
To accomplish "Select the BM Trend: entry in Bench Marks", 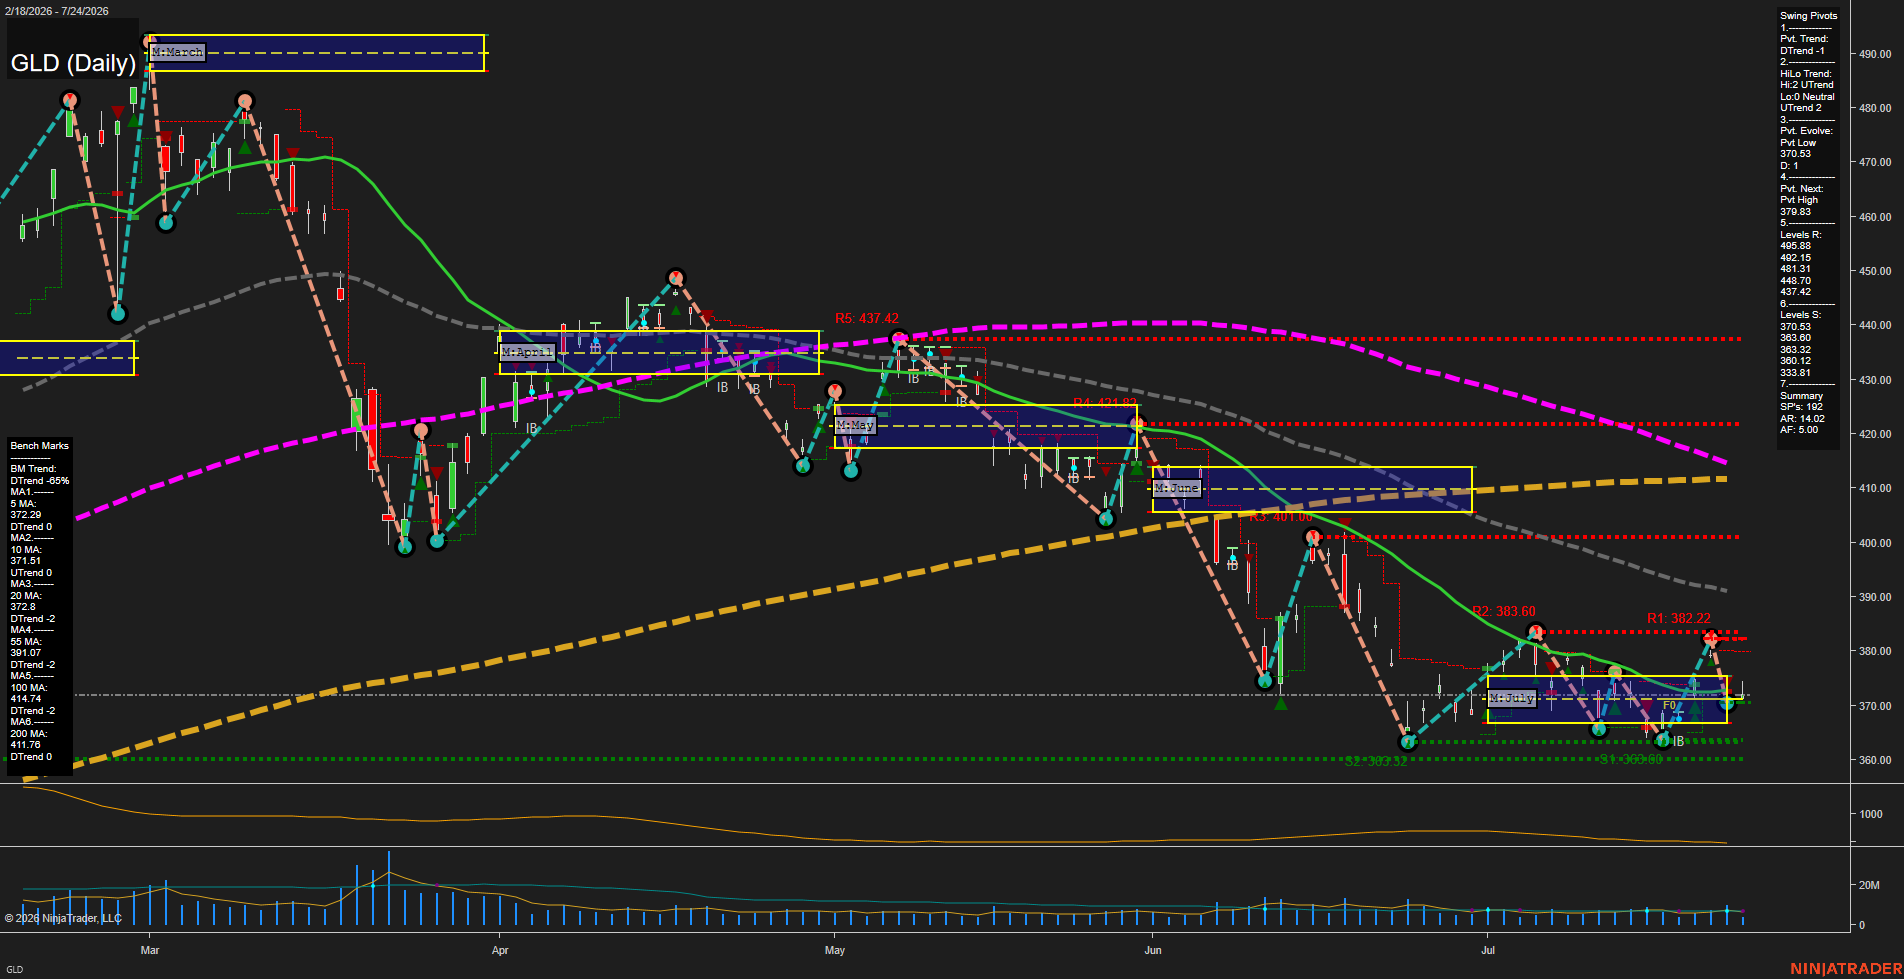I will pos(33,469).
